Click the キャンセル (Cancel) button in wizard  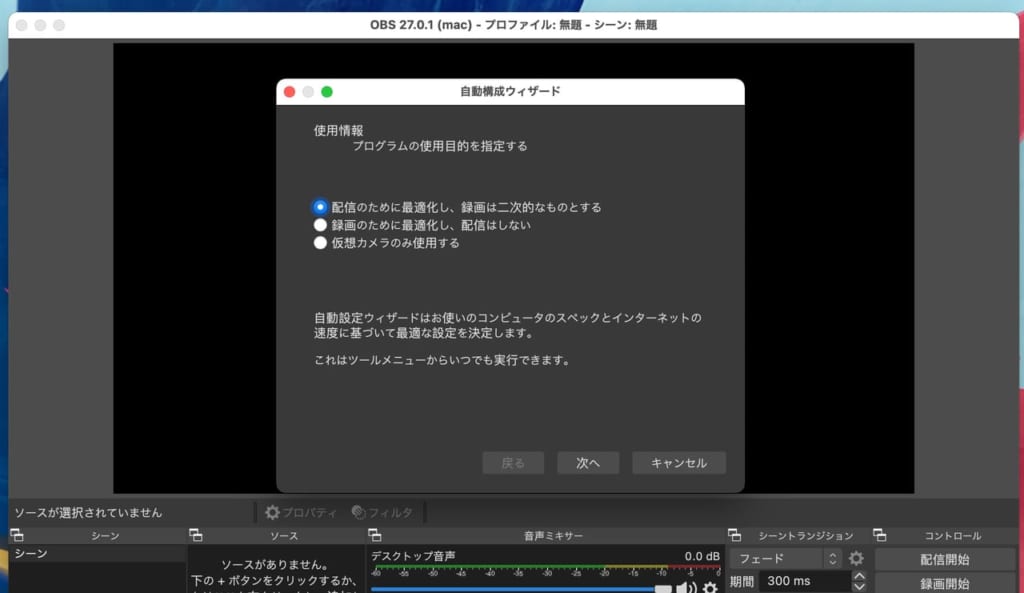[x=679, y=463]
